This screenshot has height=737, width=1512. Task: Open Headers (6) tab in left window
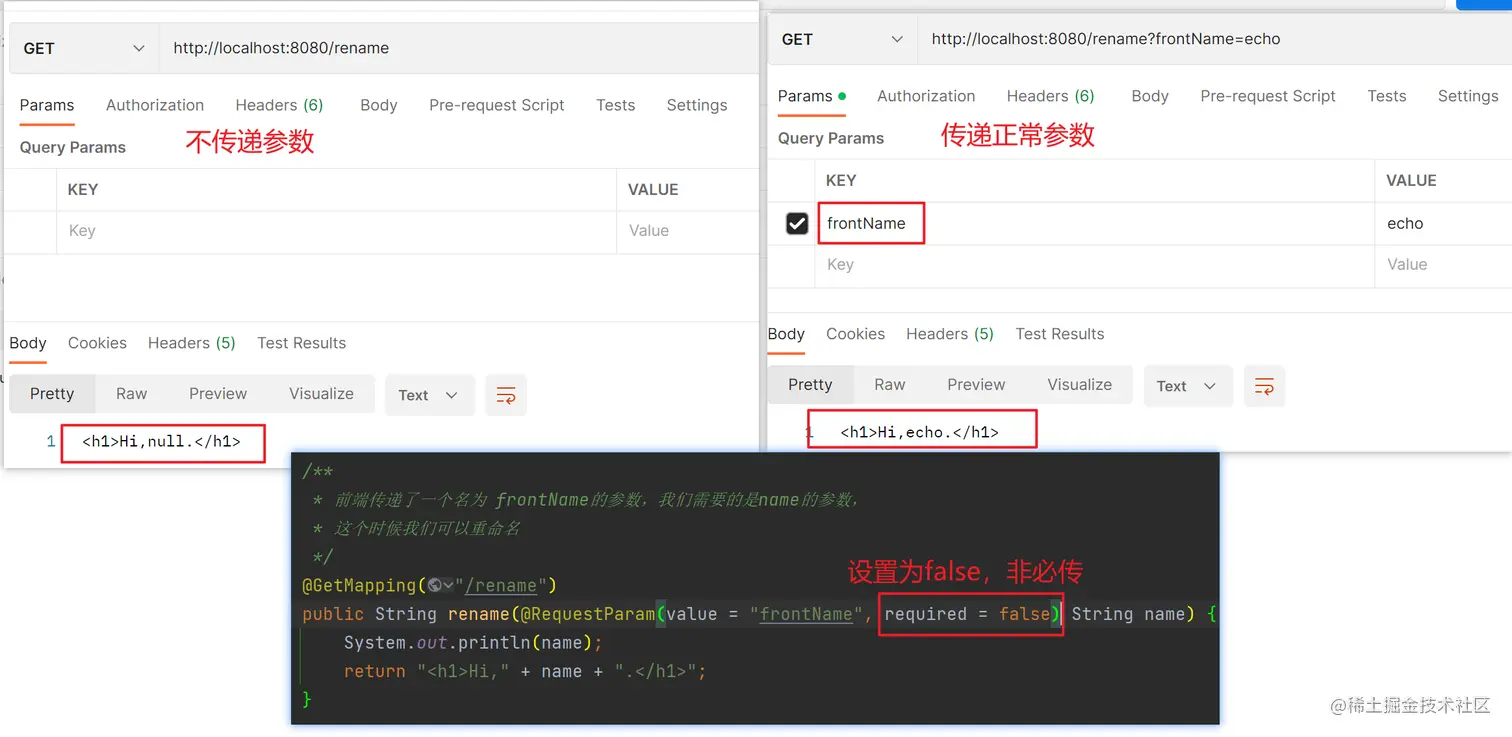pos(279,105)
